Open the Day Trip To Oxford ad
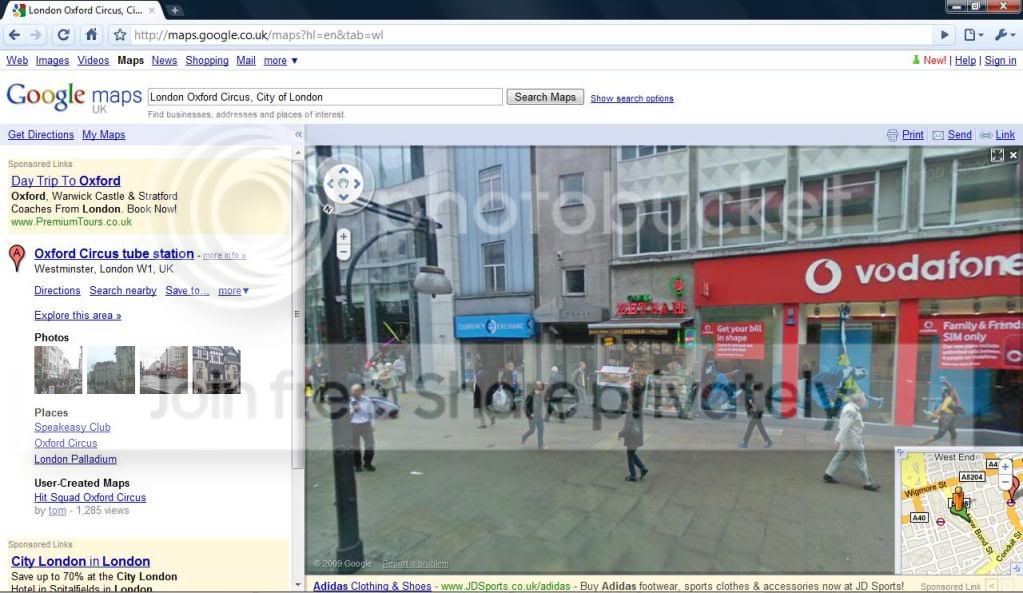 [66, 181]
